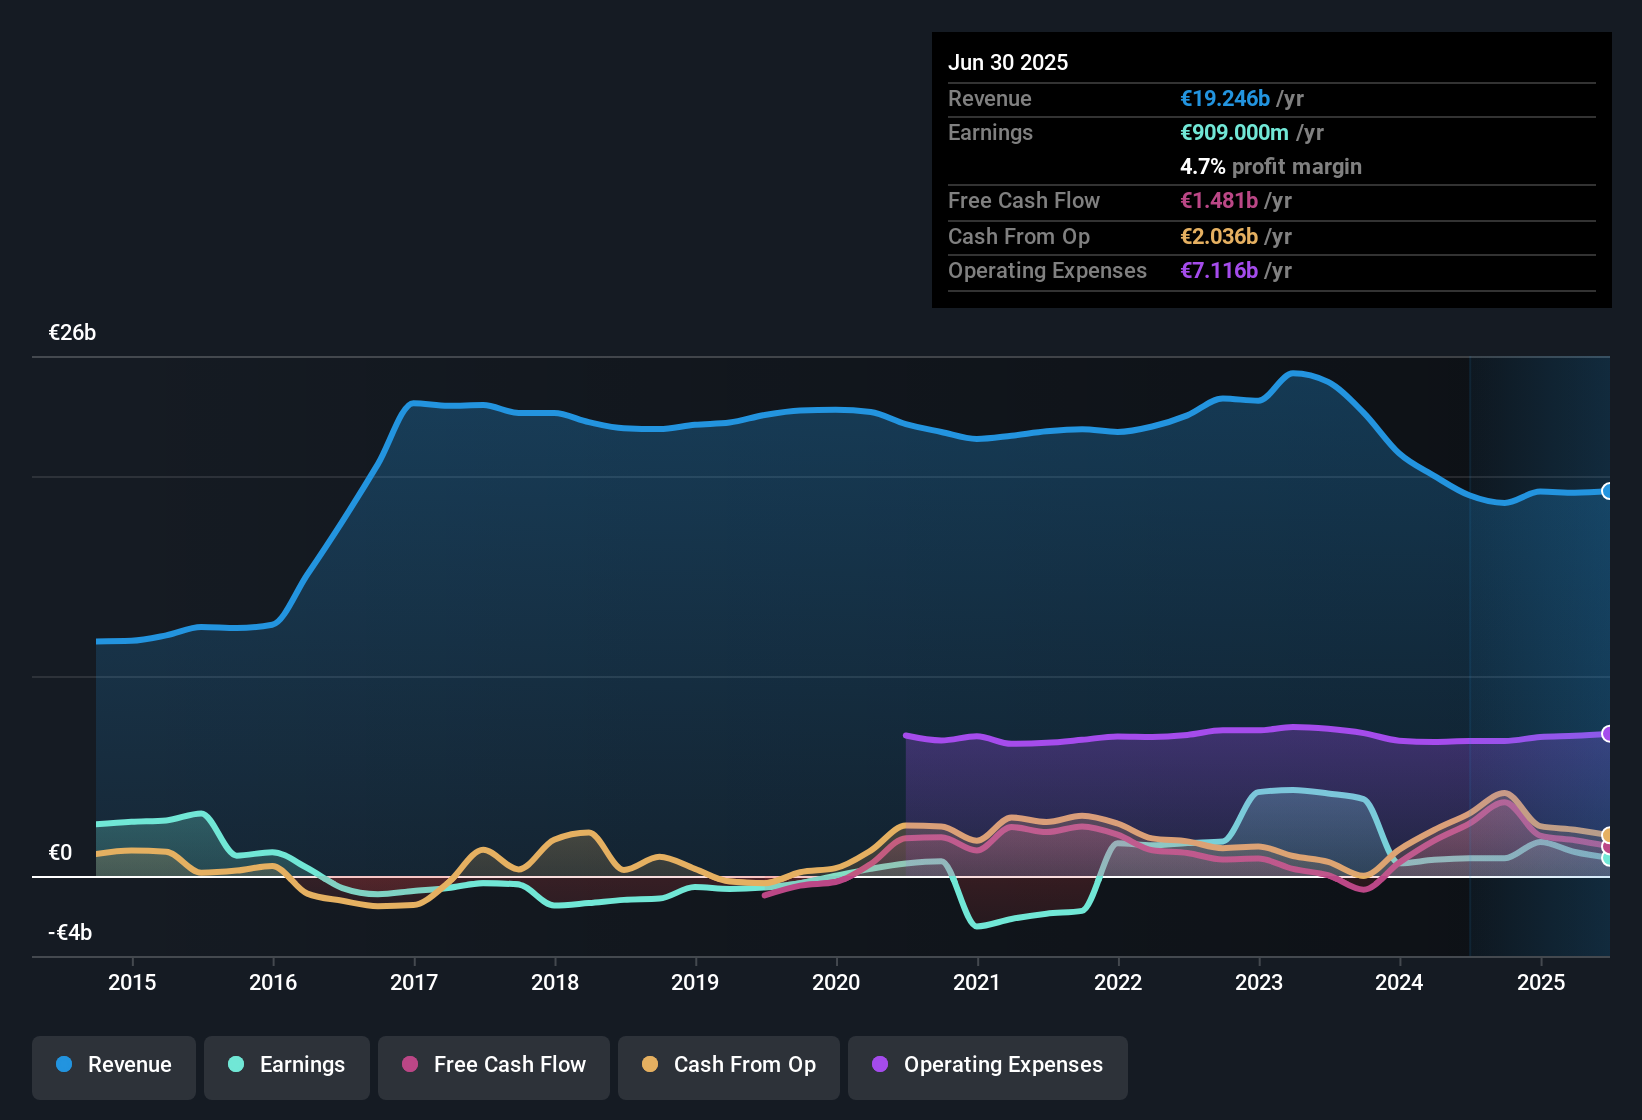
Task: Select the Revenue endpoint marker on chart
Action: 1608,491
